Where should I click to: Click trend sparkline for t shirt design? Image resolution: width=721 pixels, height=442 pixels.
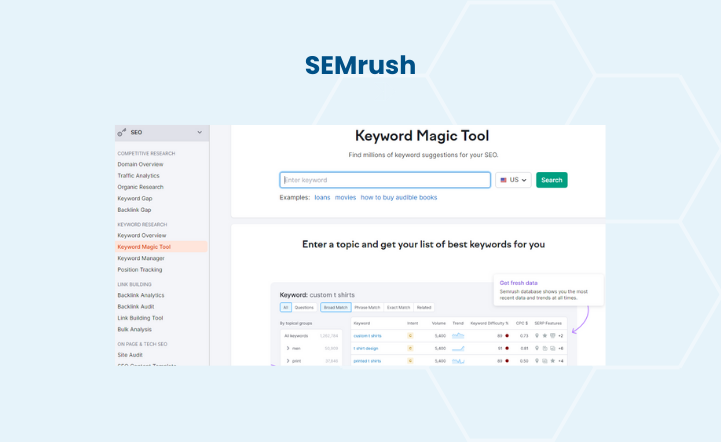(x=458, y=349)
